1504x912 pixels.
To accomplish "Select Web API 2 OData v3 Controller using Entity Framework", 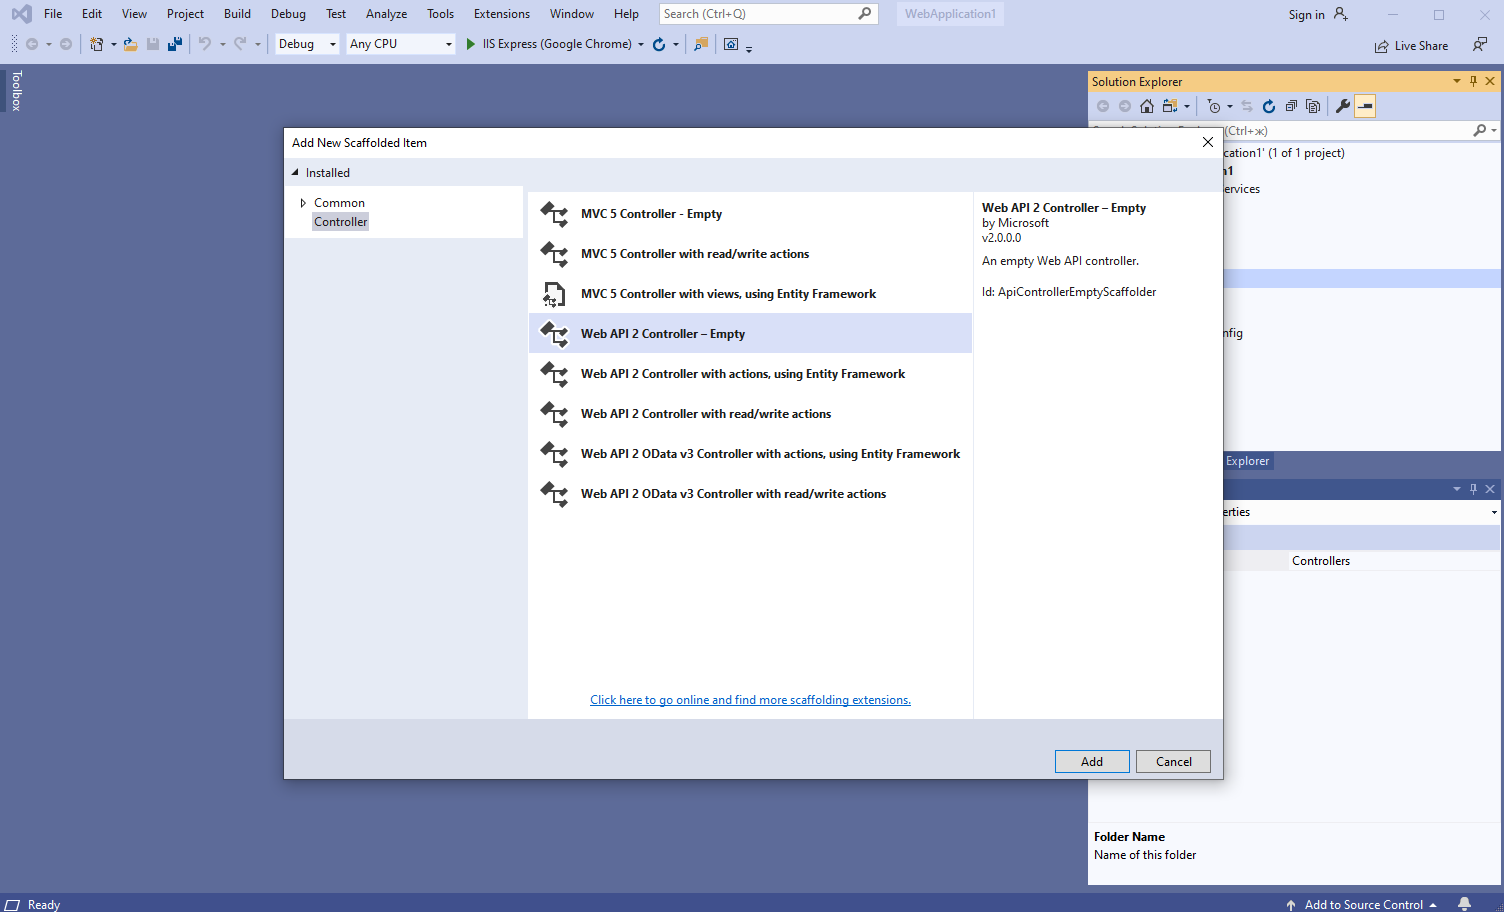I will click(750, 454).
